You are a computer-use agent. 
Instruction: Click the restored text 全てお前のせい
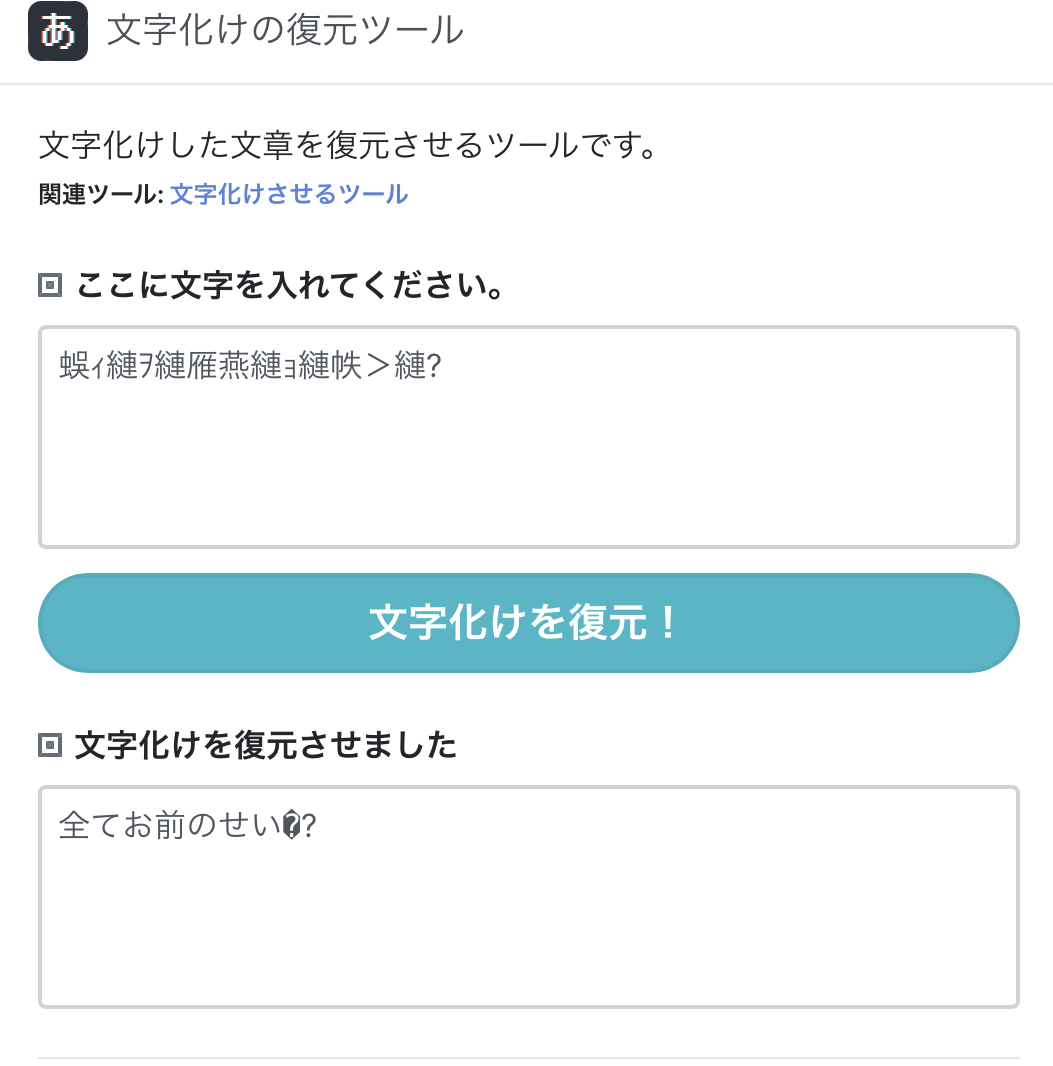170,825
